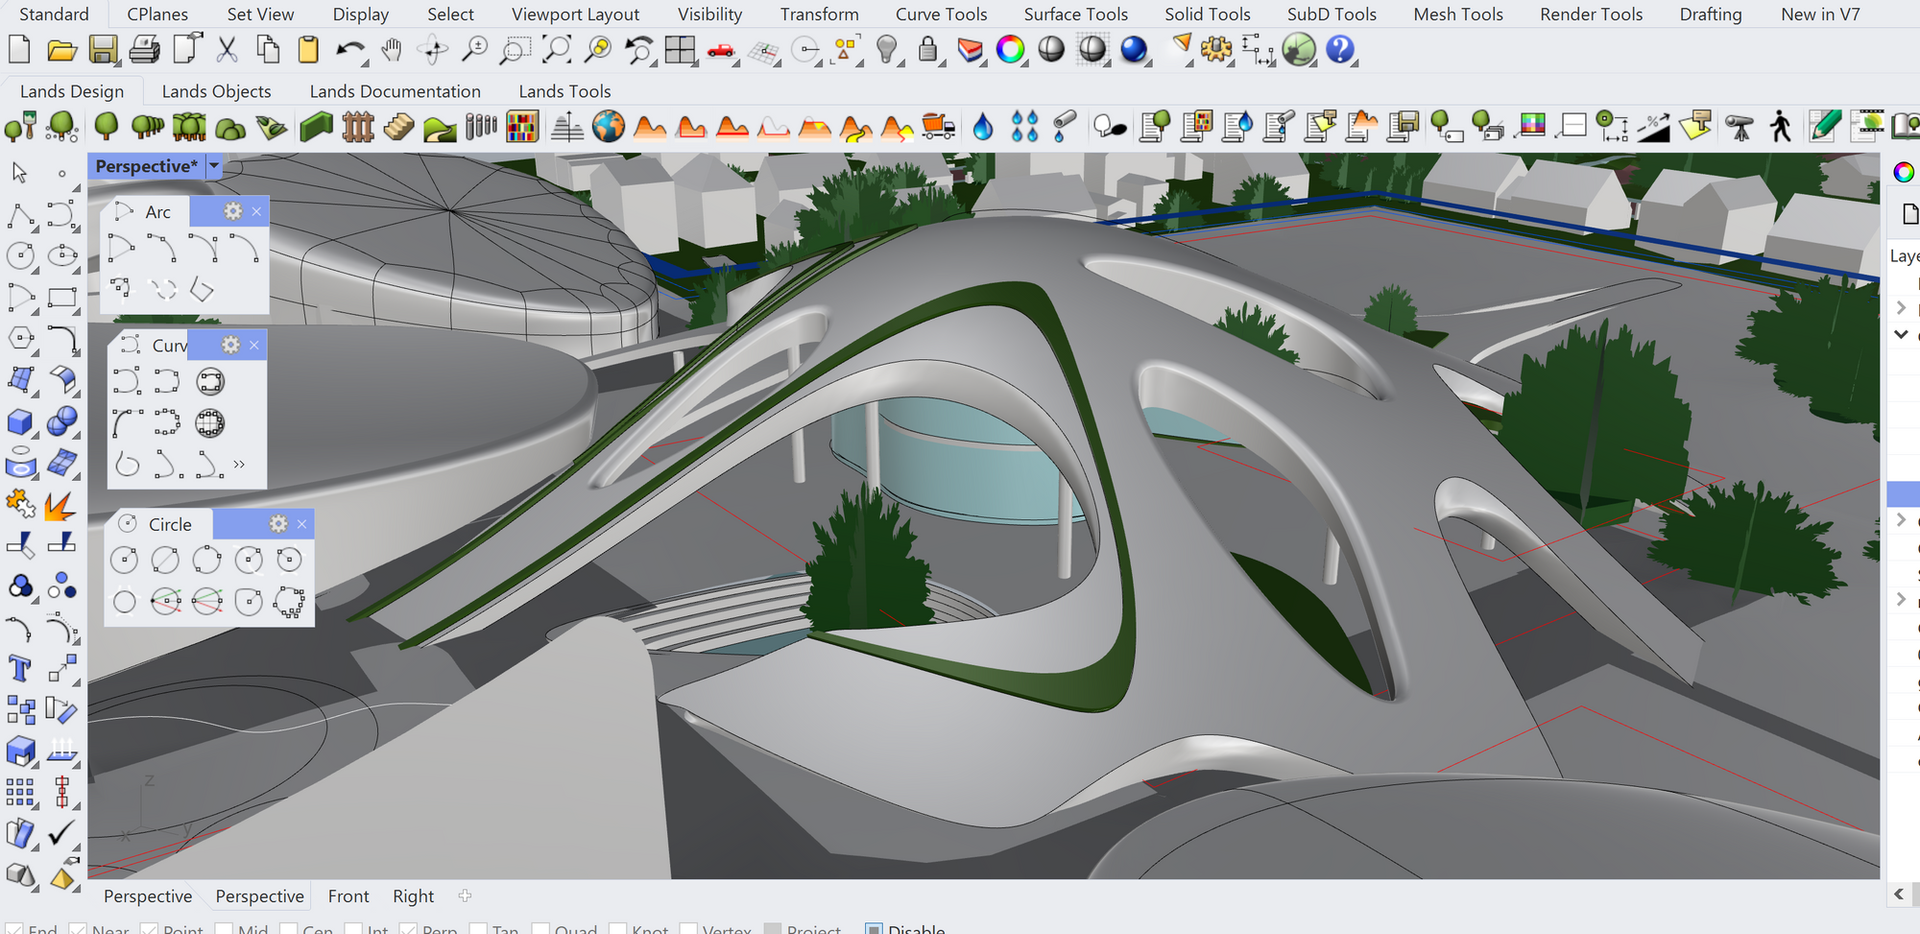Viewport: 1920px width, 934px height.
Task: Enable the Int object snap checkbox
Action: (x=352, y=929)
